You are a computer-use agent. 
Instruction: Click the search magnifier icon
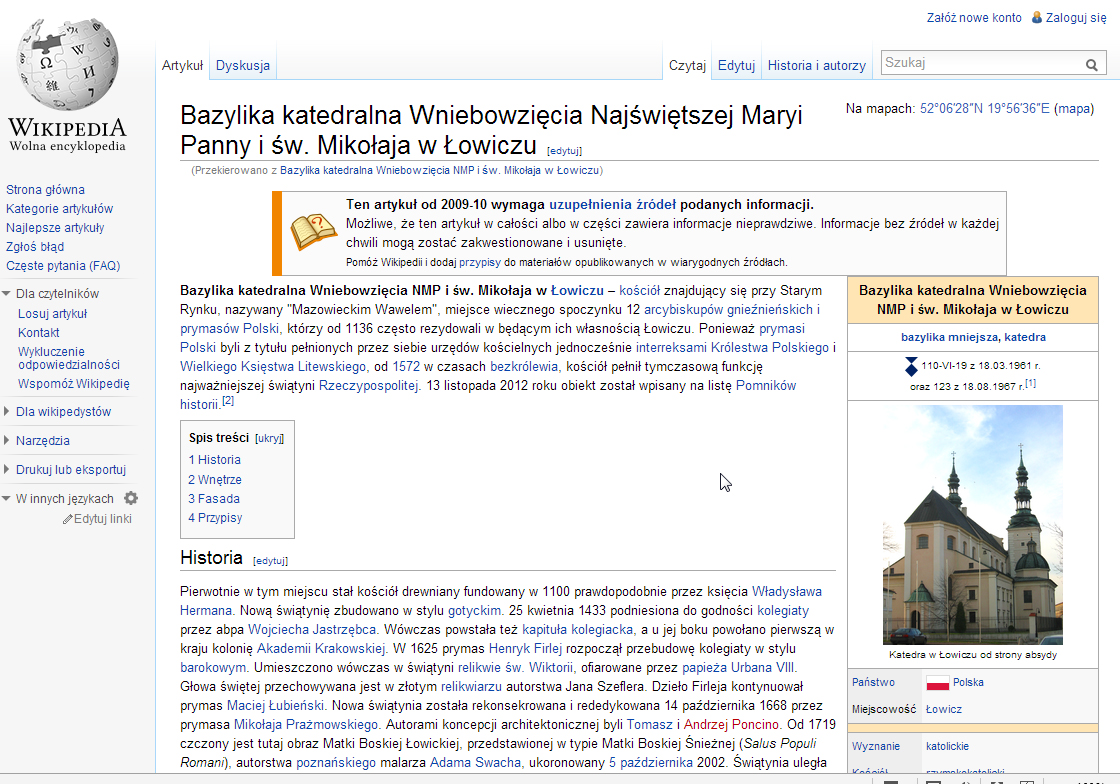[x=1091, y=64]
